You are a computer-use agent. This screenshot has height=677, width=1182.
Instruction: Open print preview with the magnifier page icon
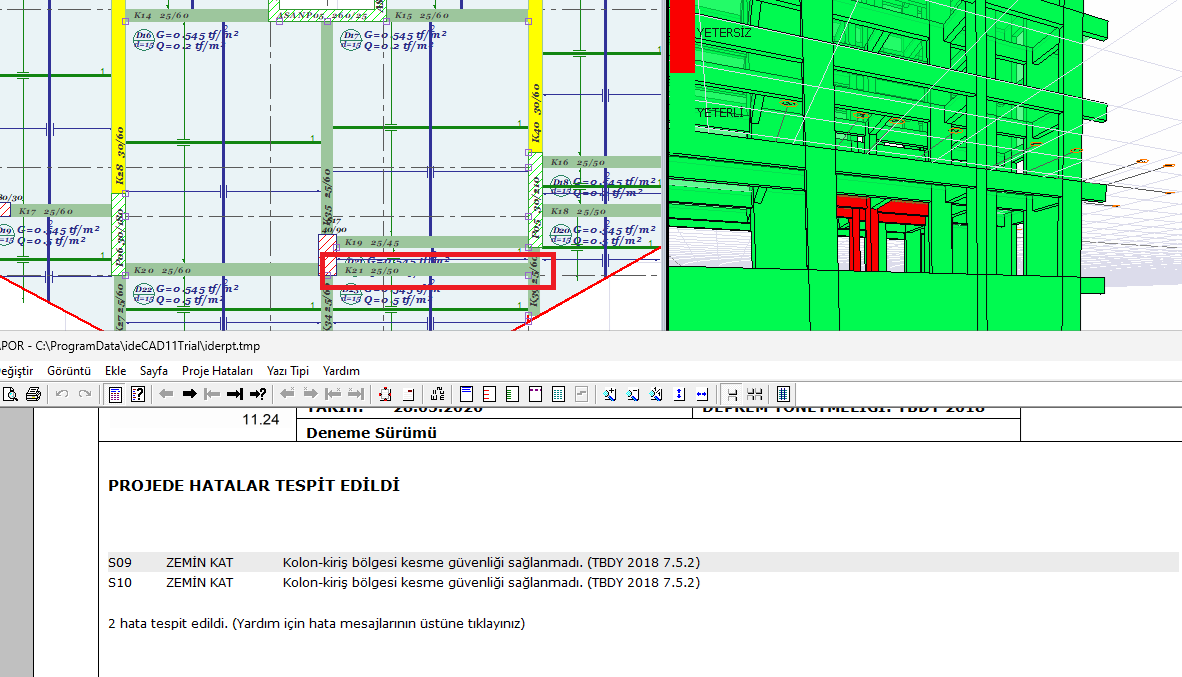tap(11, 394)
